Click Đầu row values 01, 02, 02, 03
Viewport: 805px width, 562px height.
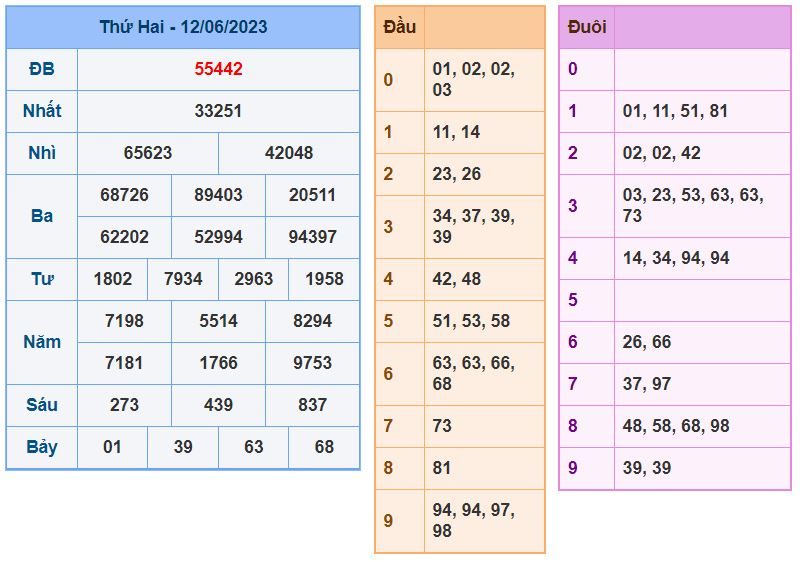click(473, 80)
